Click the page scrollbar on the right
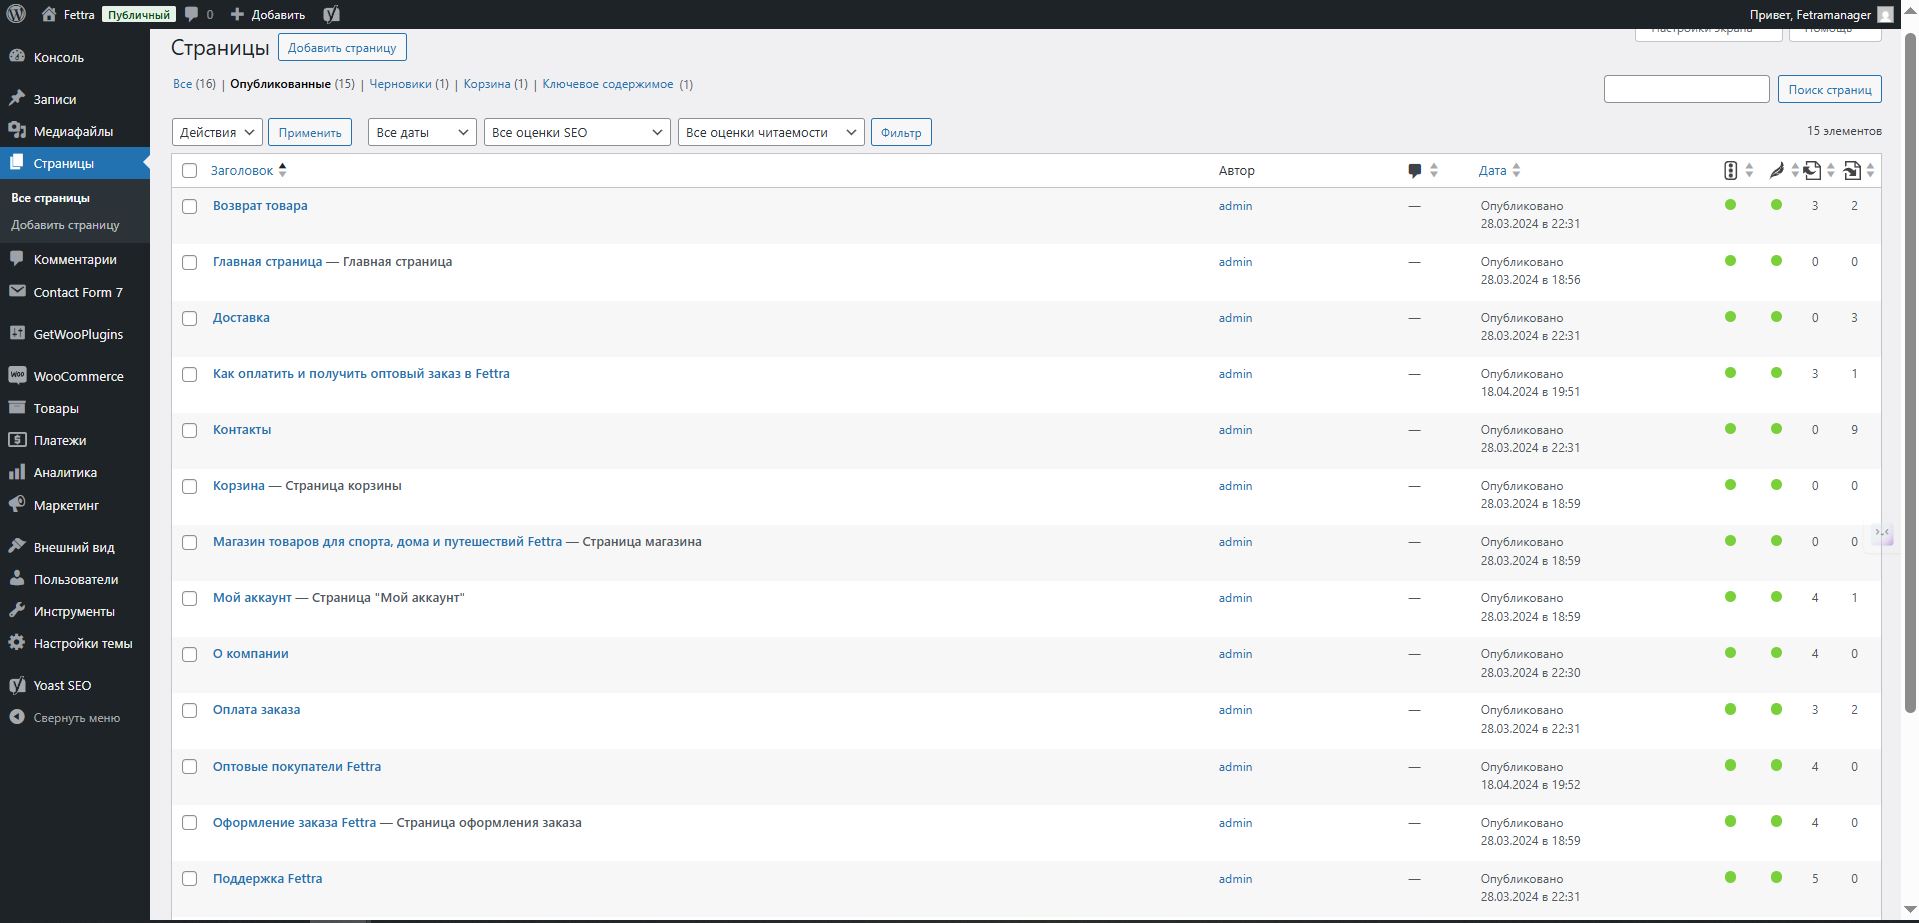Viewport: 1919px width, 923px height. [x=1909, y=370]
